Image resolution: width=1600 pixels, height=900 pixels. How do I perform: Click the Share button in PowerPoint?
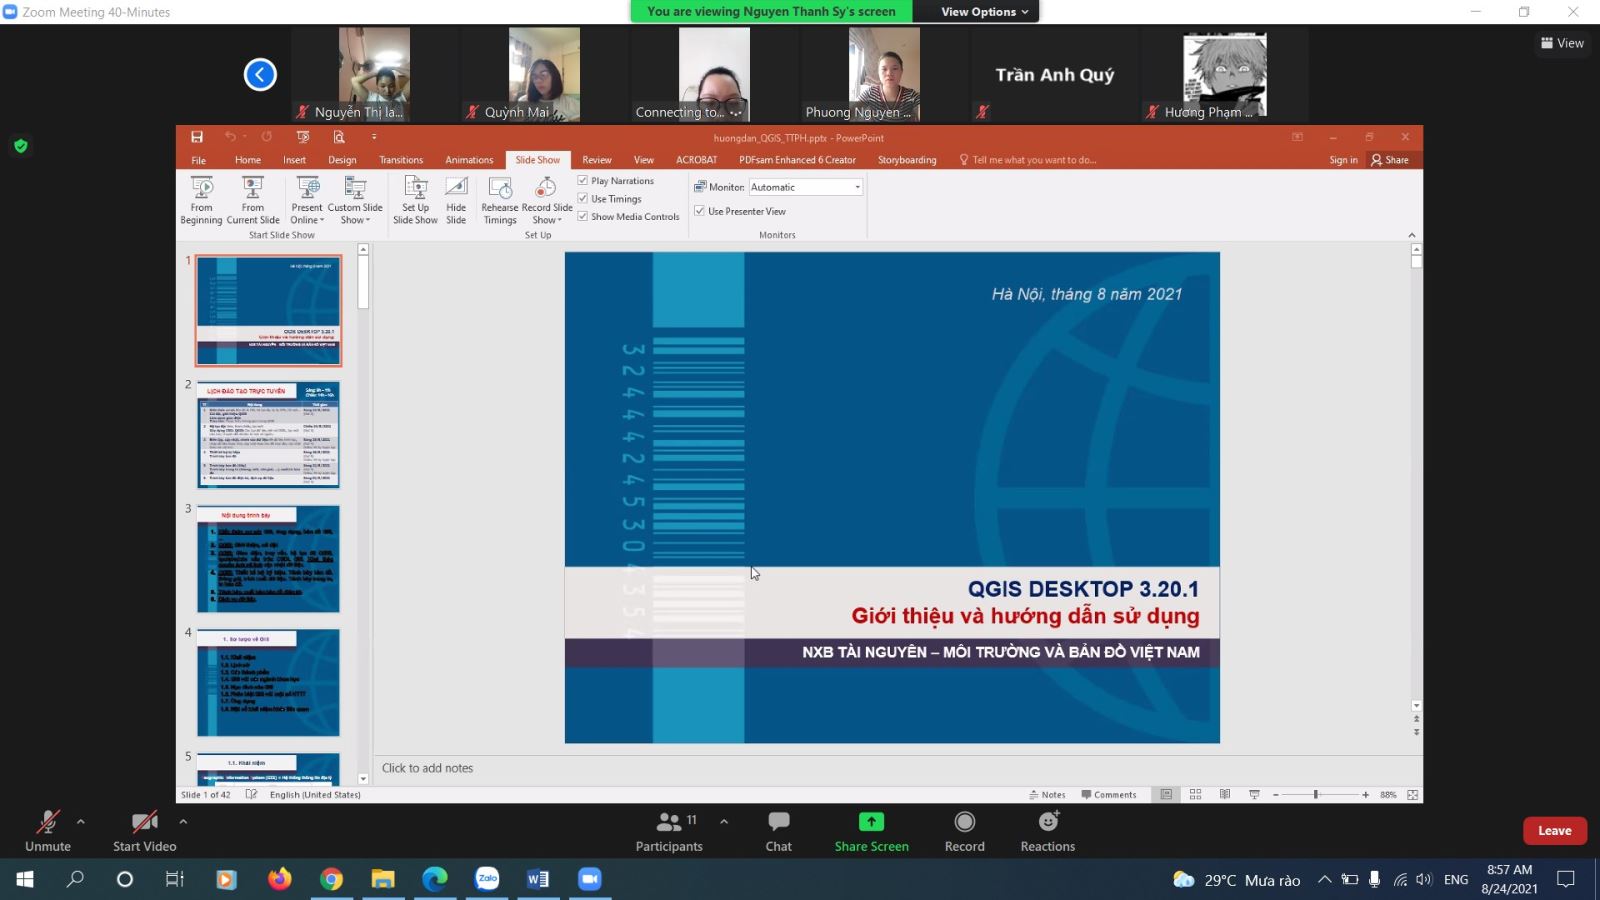pos(1390,160)
